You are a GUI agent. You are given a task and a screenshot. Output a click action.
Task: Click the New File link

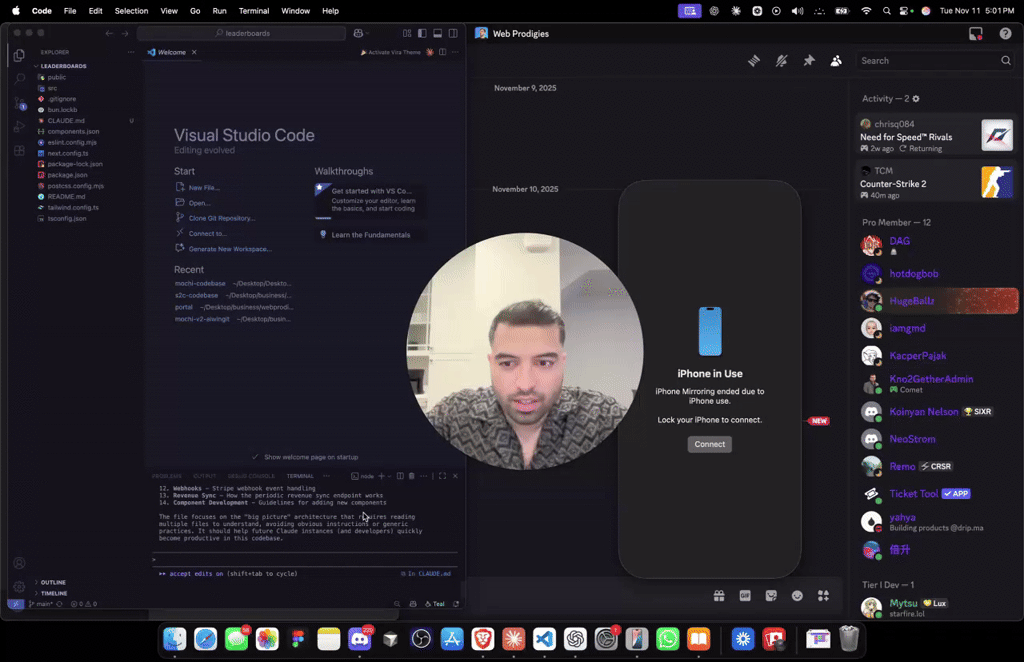pyautogui.click(x=204, y=187)
